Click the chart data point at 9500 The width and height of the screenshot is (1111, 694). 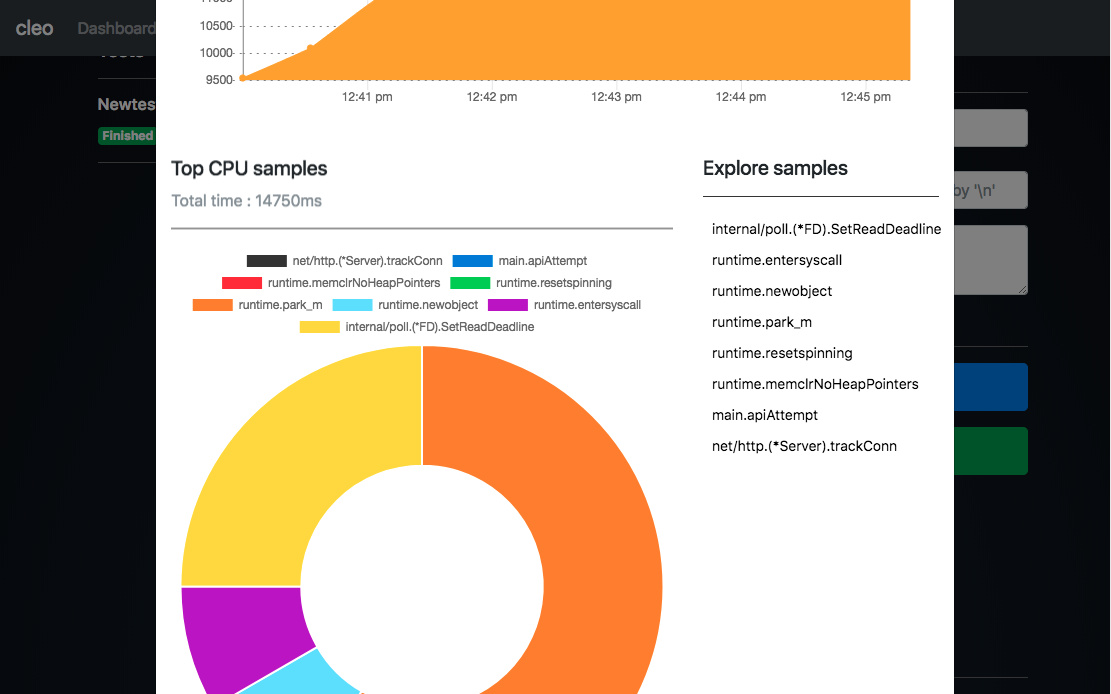(243, 78)
